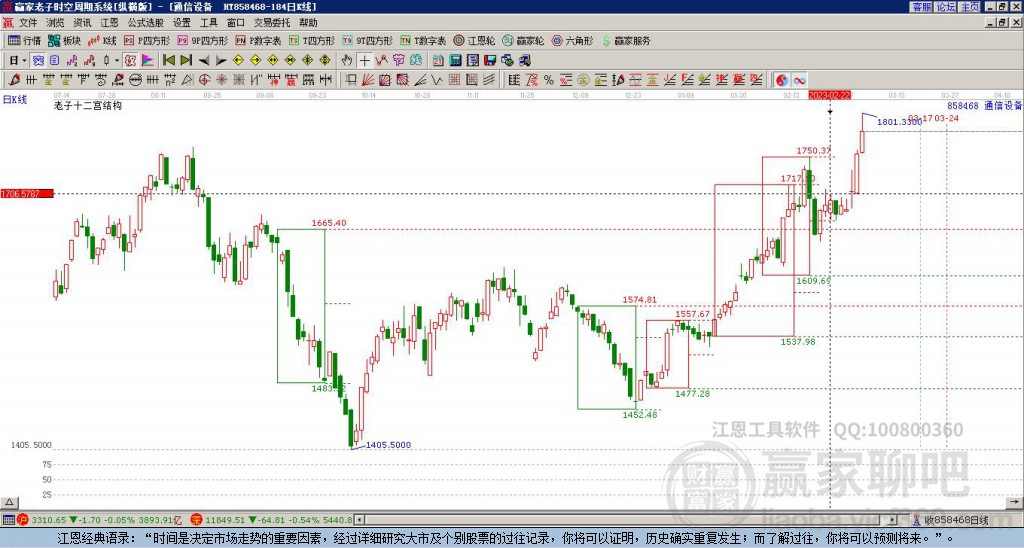Toggle the infinity loop icon button
Viewport: 1024px width, 548px height.
coord(800,79)
